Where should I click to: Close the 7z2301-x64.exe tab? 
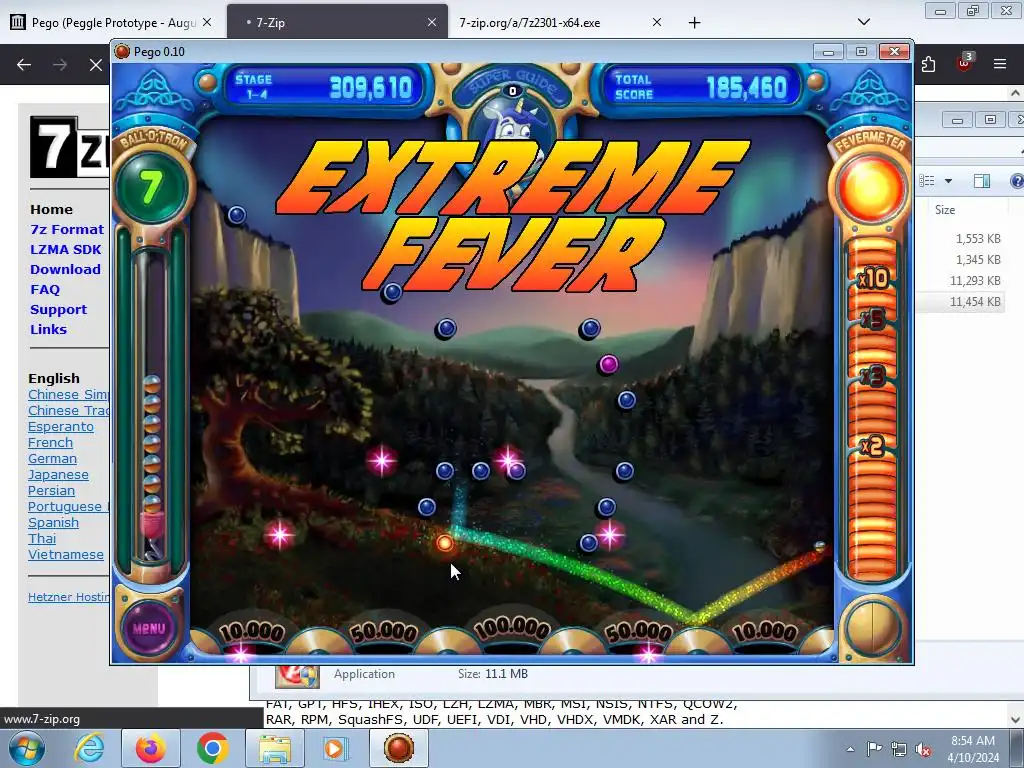[657, 22]
